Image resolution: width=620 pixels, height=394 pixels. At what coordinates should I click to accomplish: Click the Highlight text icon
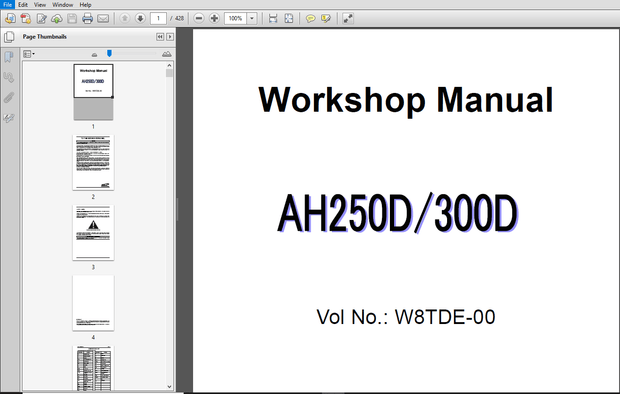326,18
